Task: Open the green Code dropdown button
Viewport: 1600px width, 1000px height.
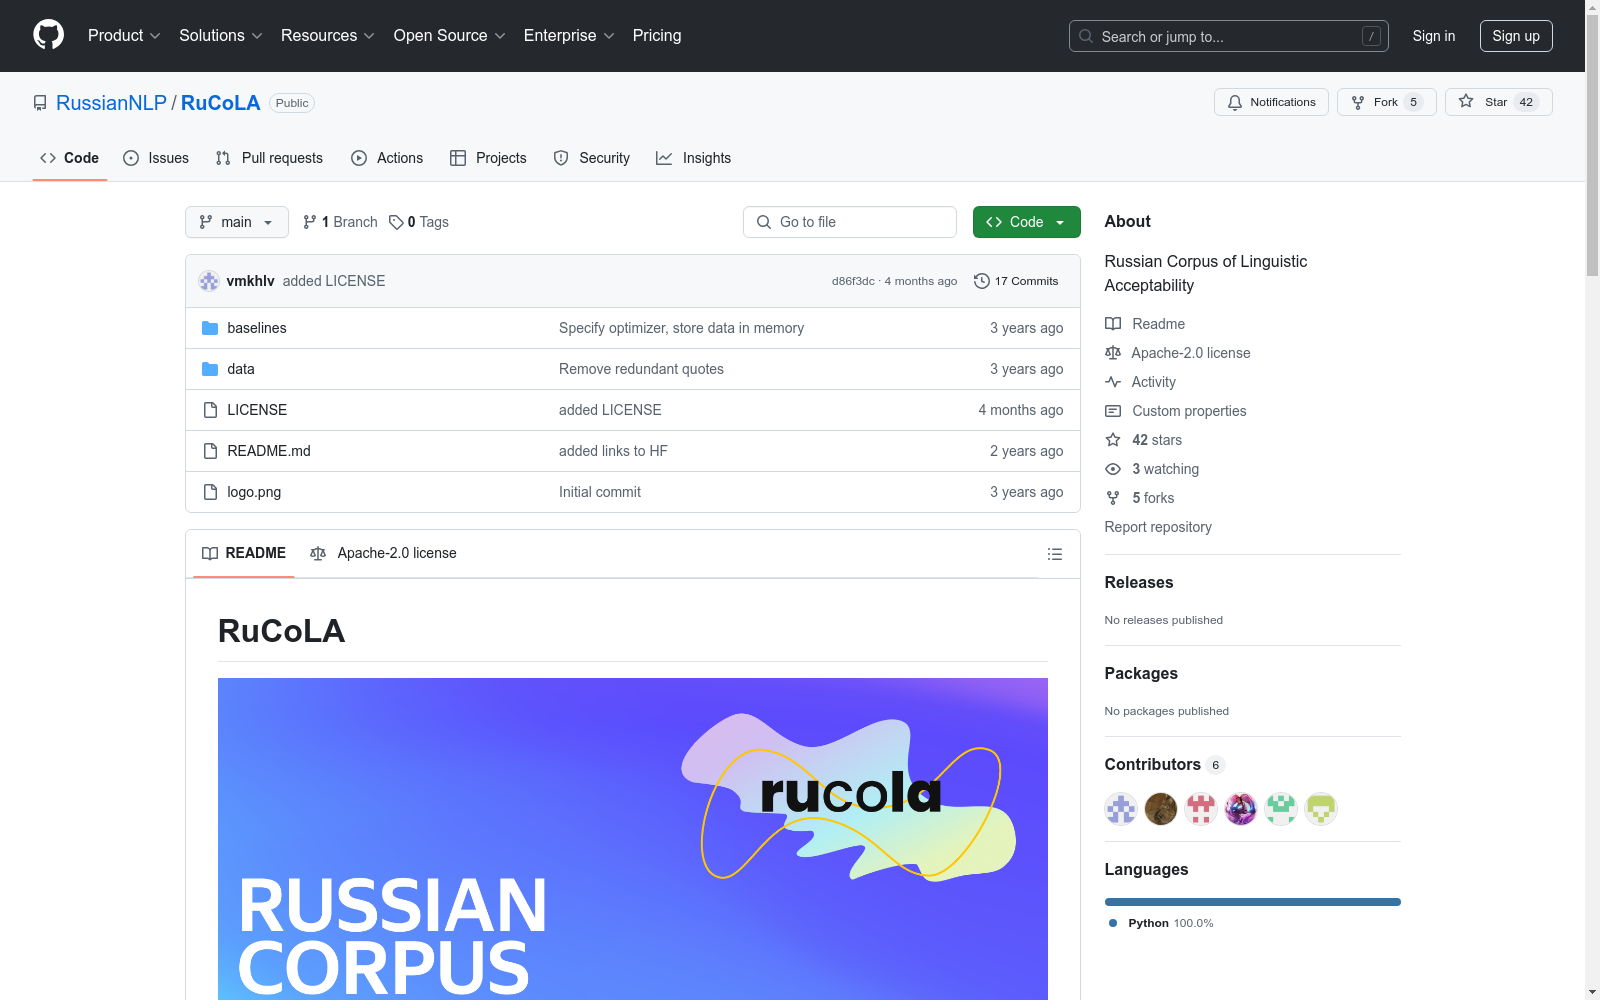Action: tap(1027, 222)
